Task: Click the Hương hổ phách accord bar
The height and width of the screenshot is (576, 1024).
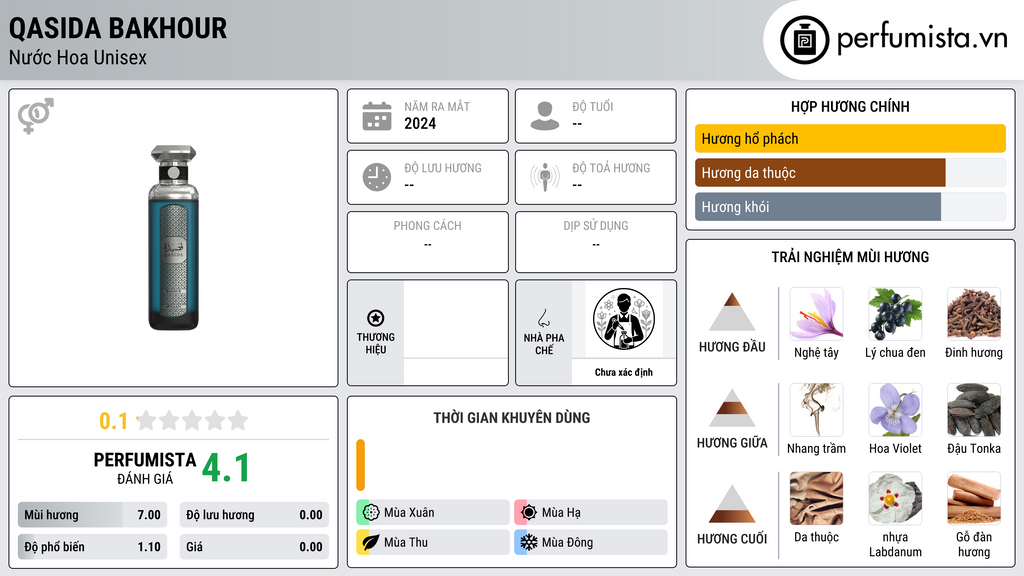Action: (x=850, y=138)
